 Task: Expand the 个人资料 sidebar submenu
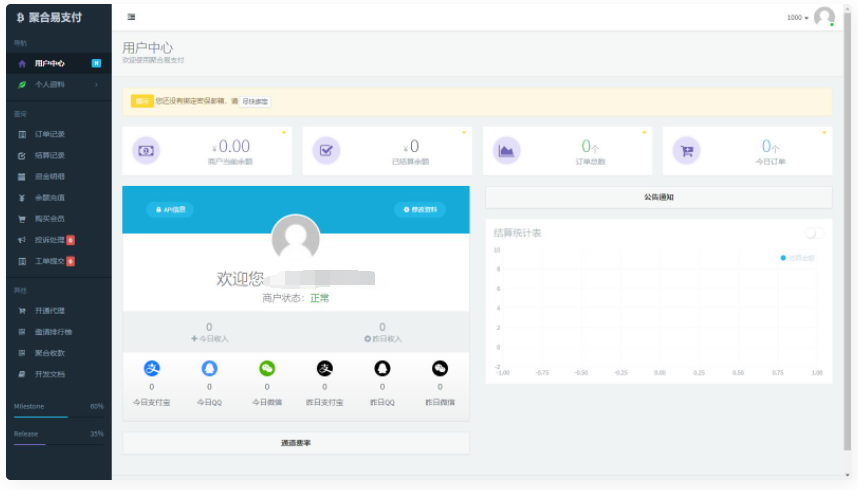click(57, 85)
